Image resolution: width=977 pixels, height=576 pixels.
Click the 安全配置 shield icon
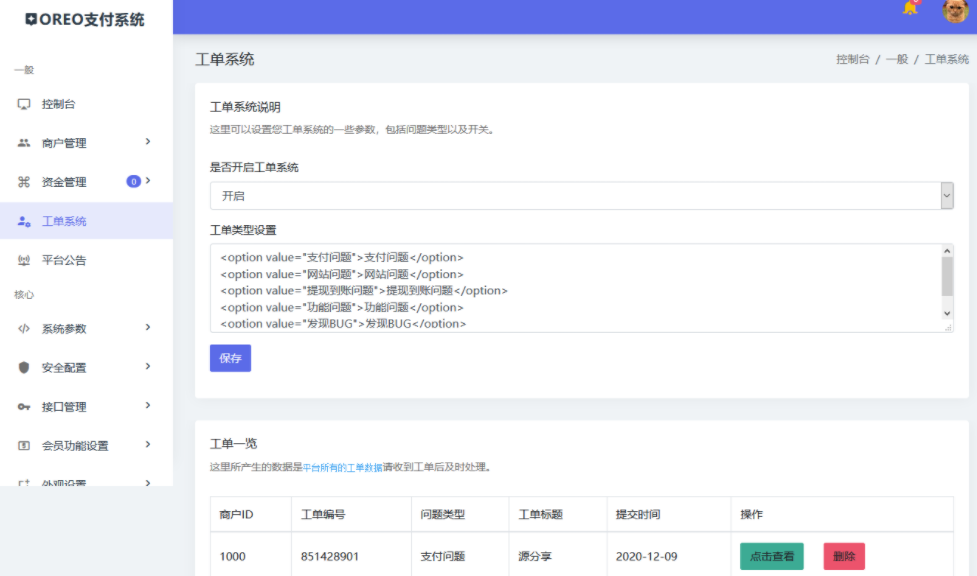click(x=24, y=367)
